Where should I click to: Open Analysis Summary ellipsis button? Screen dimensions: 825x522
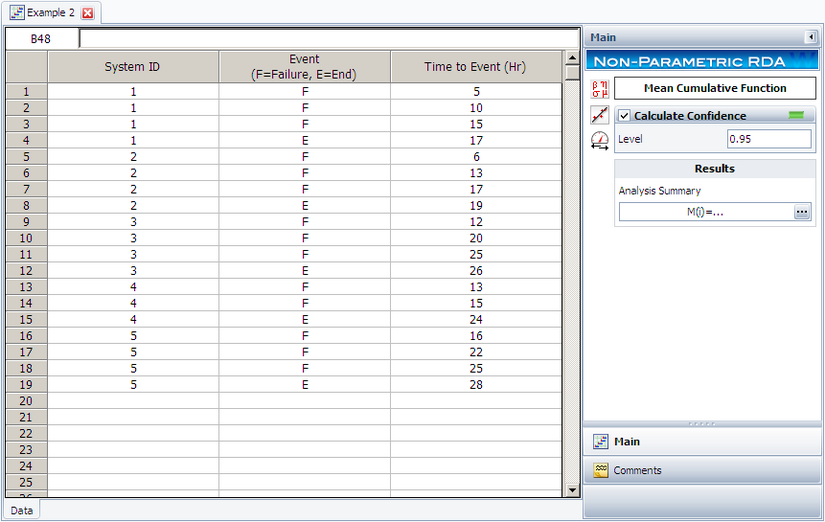pos(802,212)
